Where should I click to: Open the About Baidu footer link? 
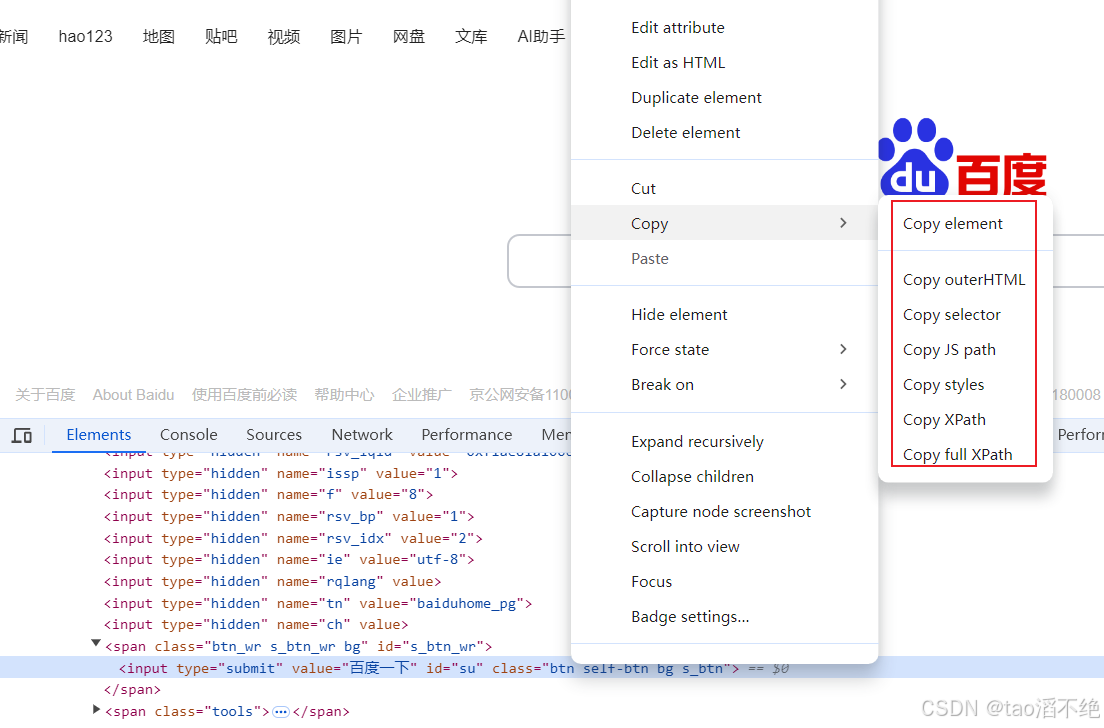click(x=133, y=395)
